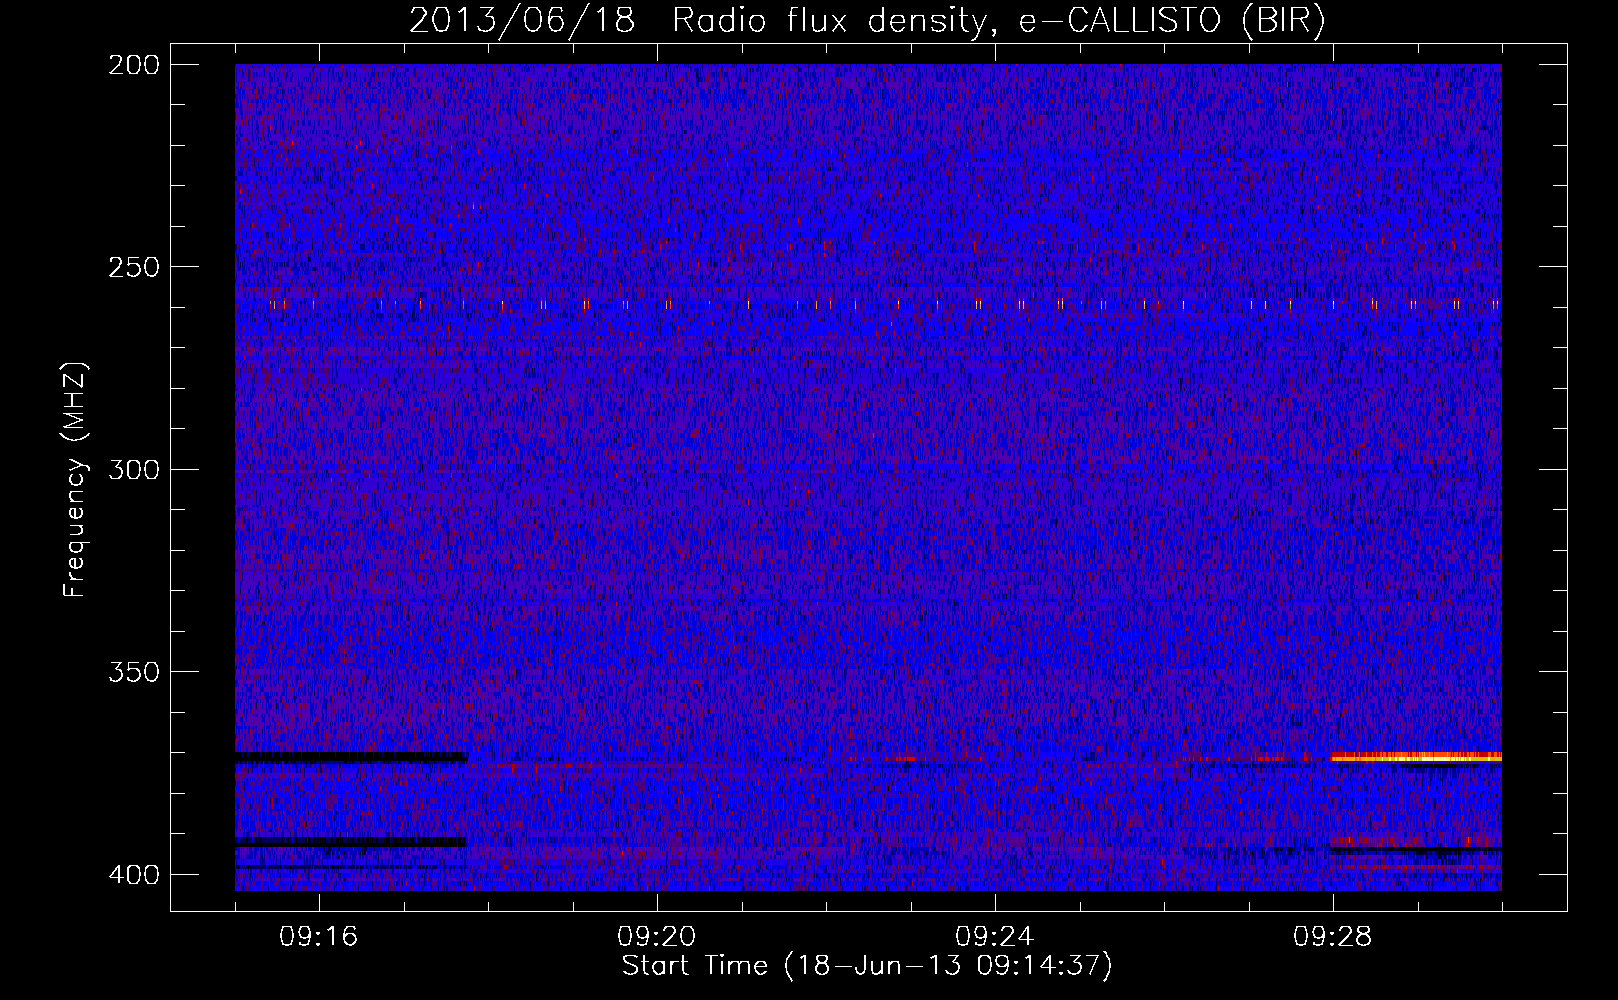1618x1000 pixels.
Task: Click the '09:24' time tick label
Action: 995,937
